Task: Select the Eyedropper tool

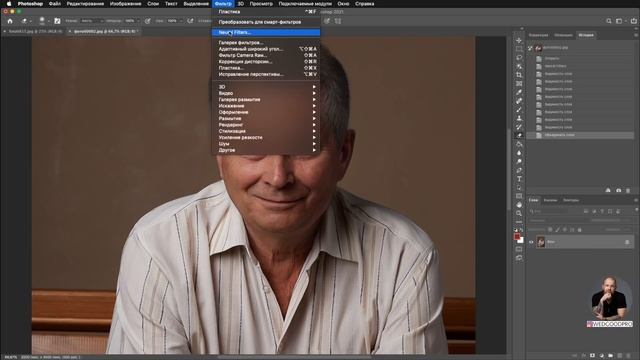Action: [519, 92]
